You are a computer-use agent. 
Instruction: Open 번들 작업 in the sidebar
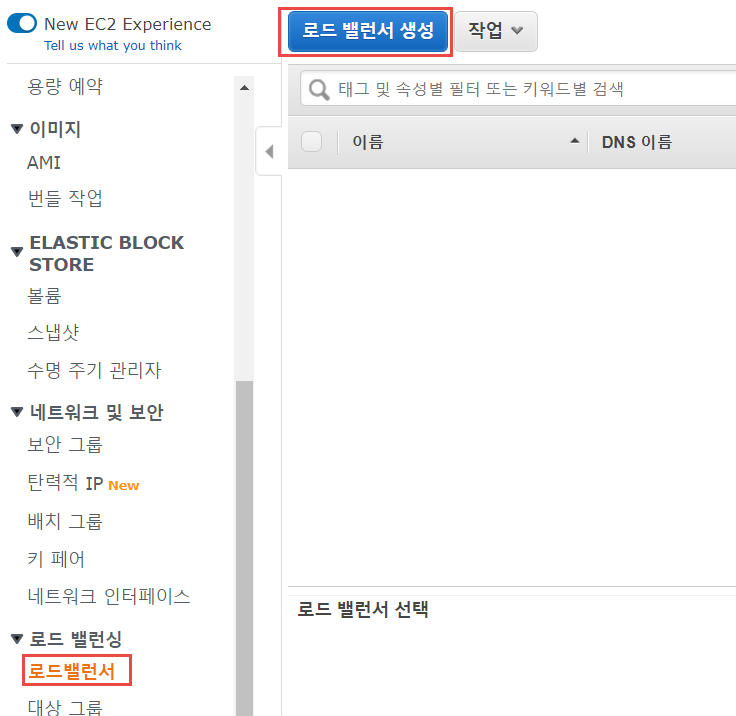[65, 198]
